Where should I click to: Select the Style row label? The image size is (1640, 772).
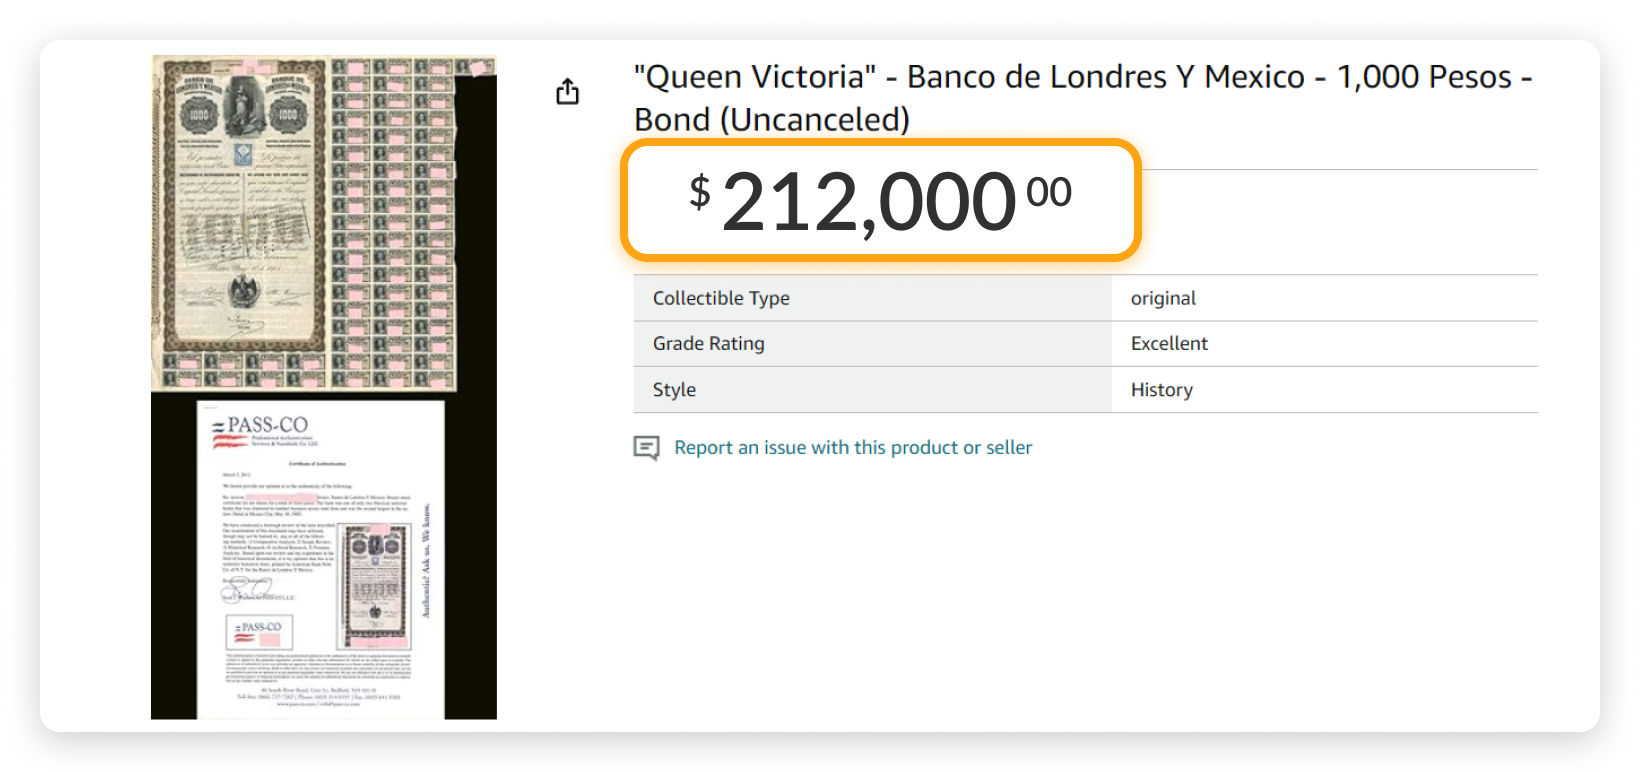674,389
